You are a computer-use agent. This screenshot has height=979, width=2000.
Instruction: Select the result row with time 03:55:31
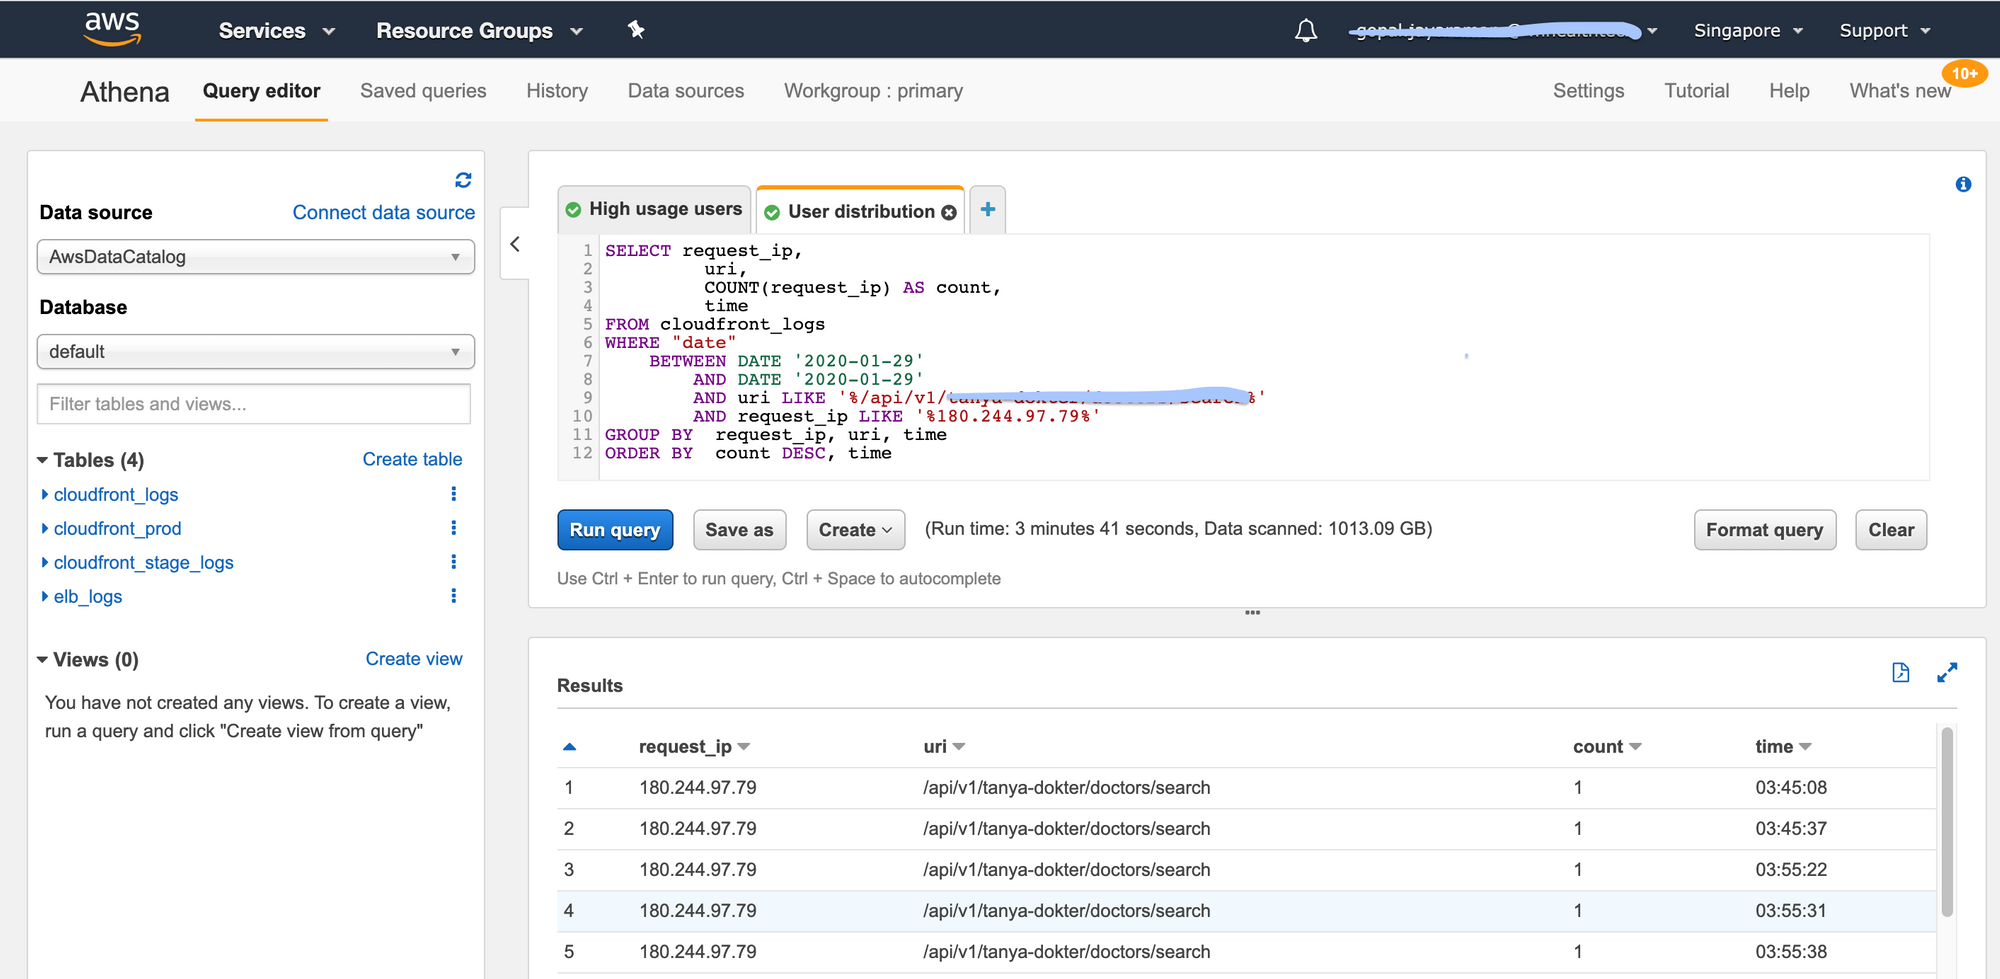(x=1246, y=911)
